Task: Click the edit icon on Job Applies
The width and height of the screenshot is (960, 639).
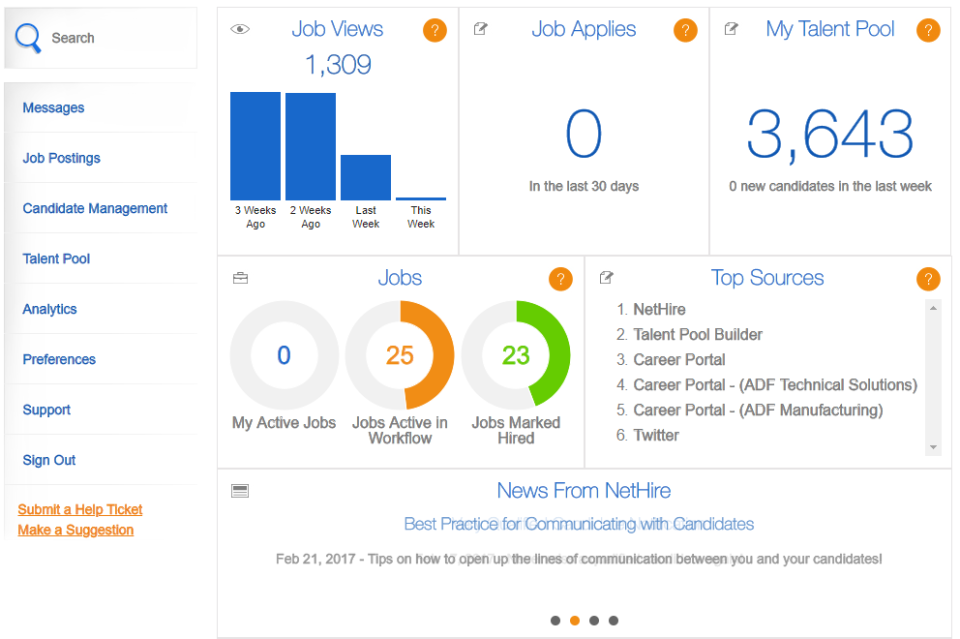Action: coord(480,29)
